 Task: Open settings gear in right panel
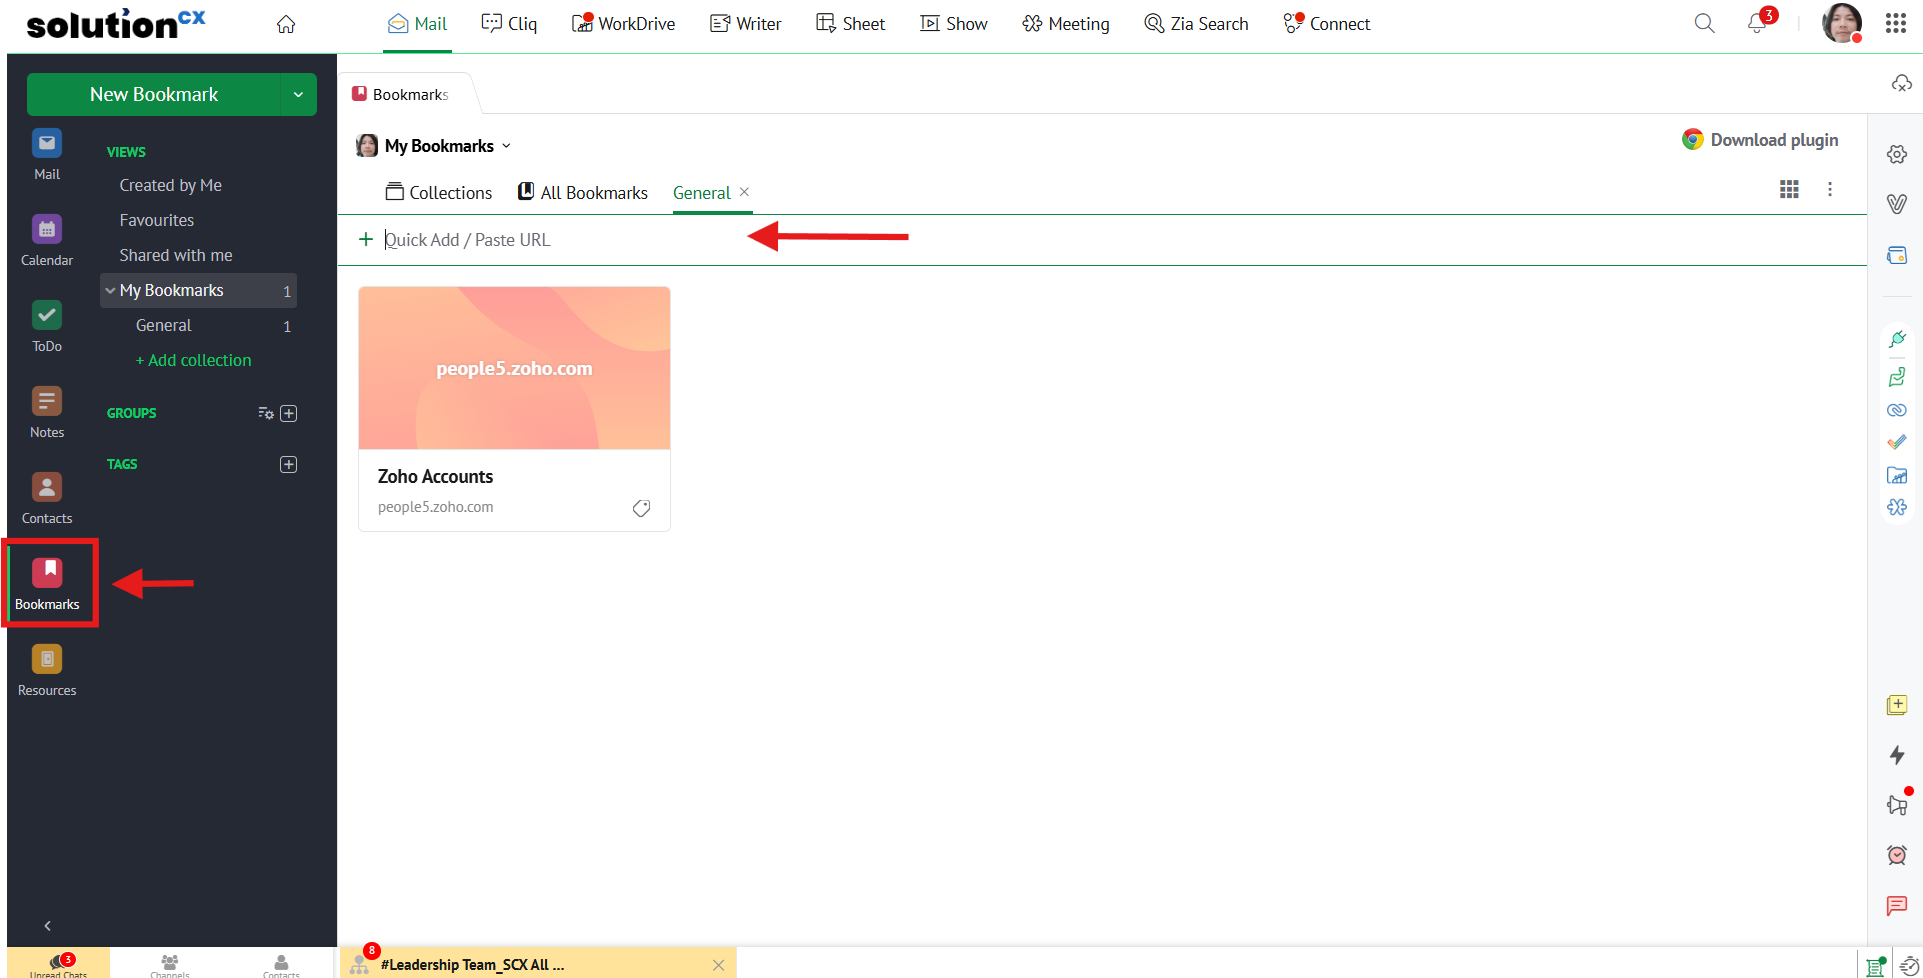(x=1897, y=154)
